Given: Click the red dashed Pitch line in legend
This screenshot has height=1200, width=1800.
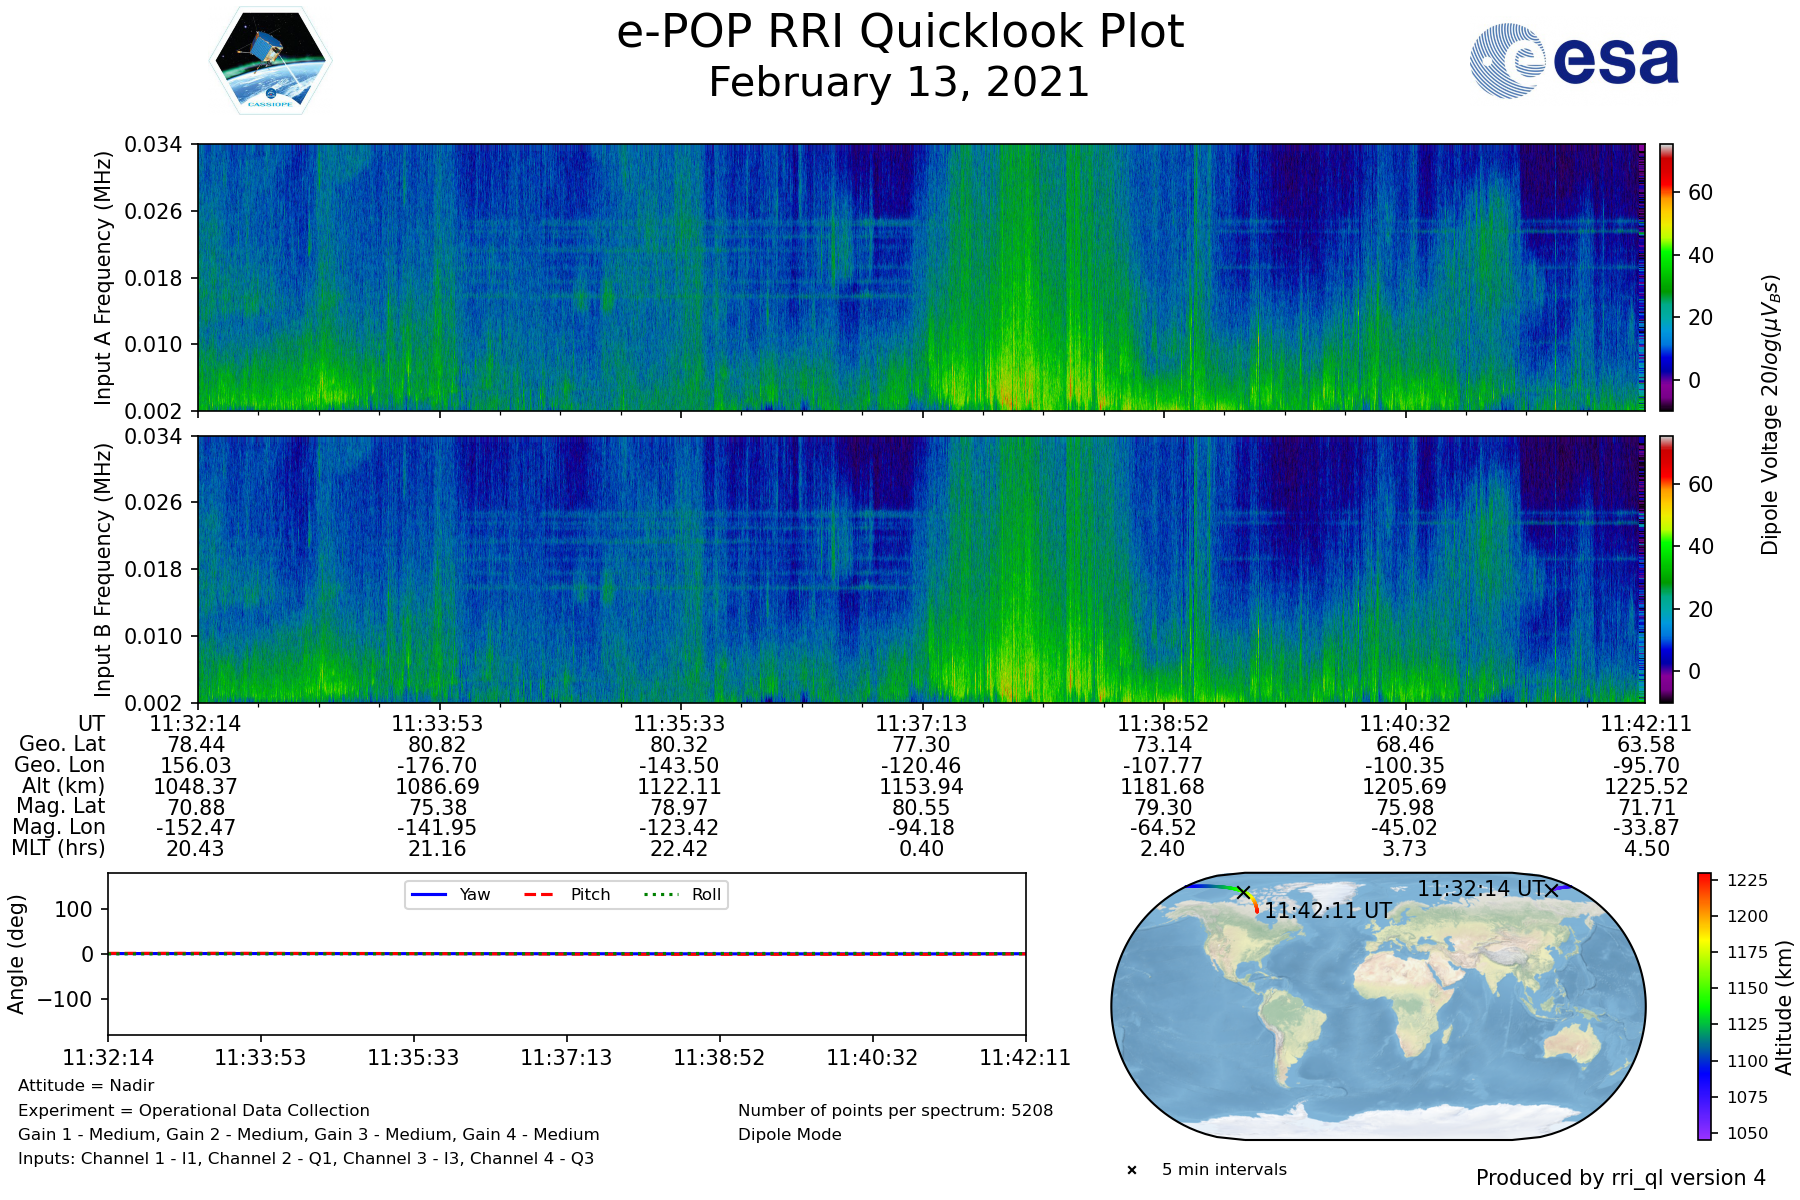Looking at the screenshot, I should click(x=539, y=894).
